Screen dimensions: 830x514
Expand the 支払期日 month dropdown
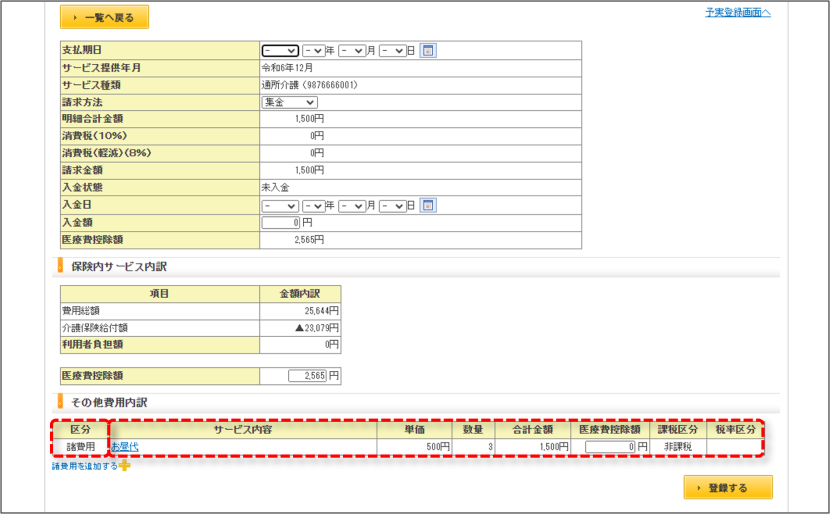(x=352, y=51)
